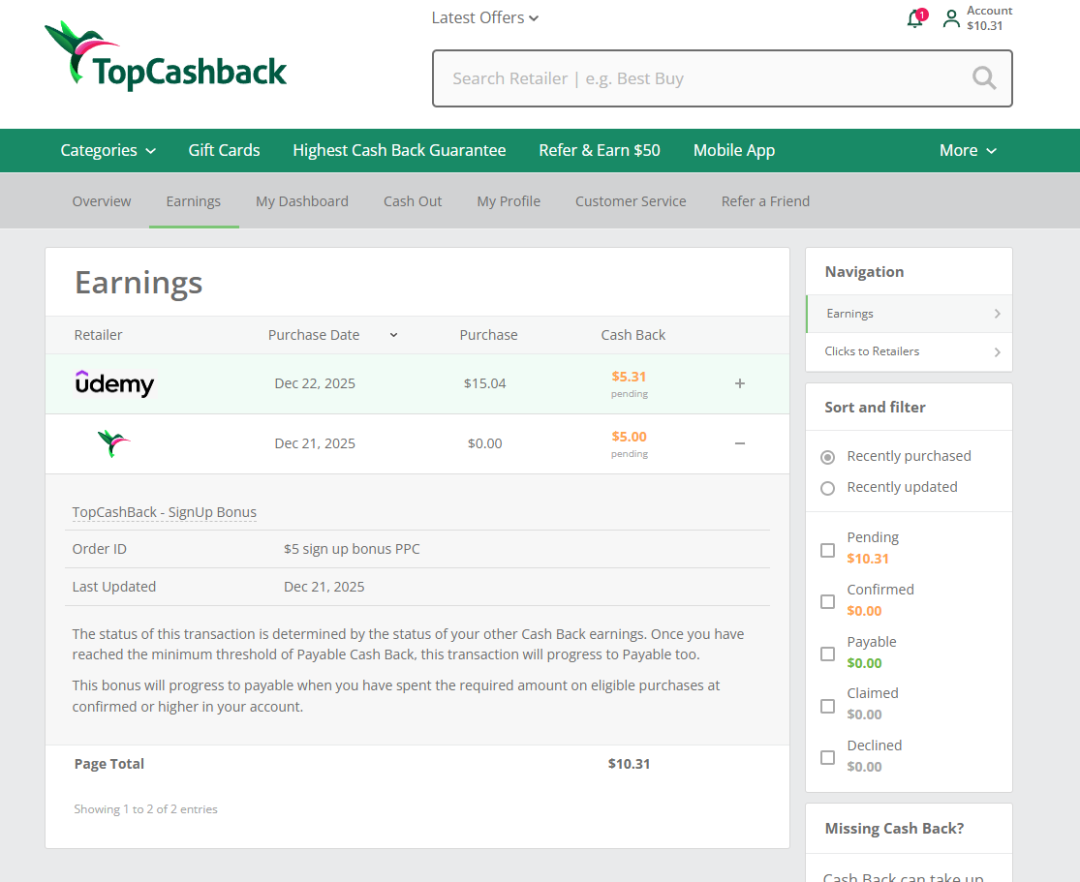Click the hummingbird logo in the signup bonus row
Screen dimensions: 1080x882
point(114,443)
